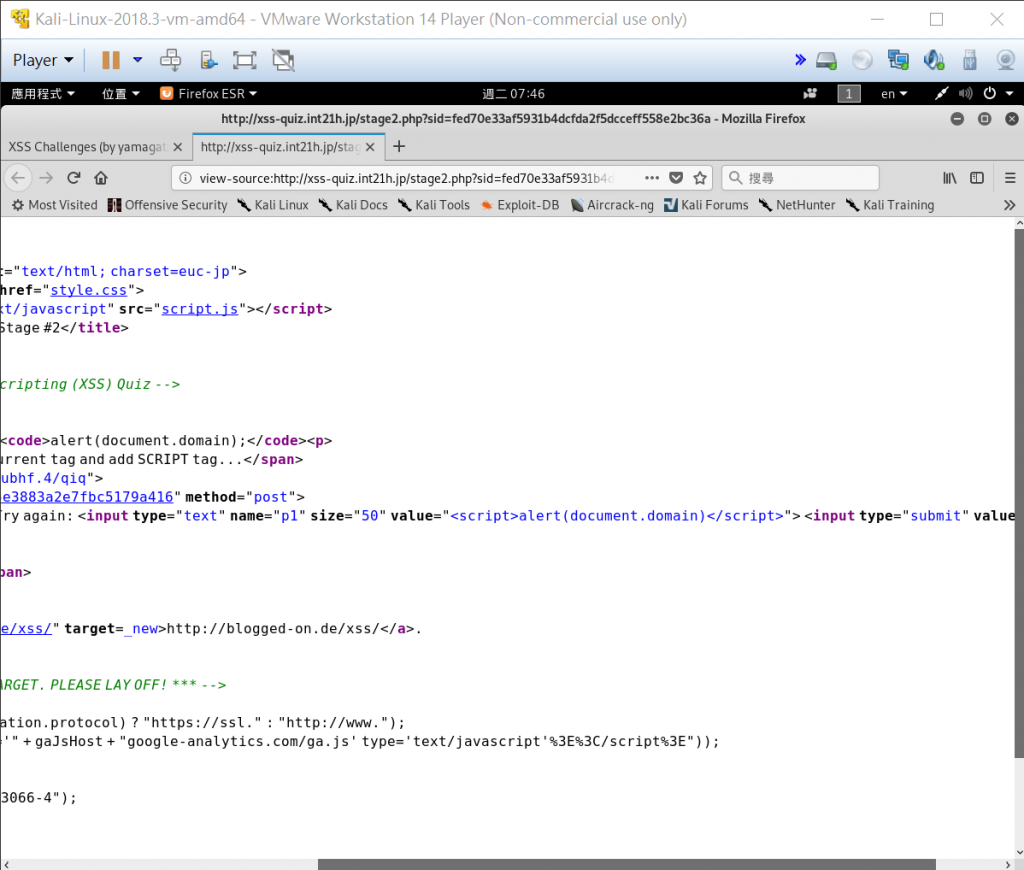Open the clock showing 週二 07:46
Image resolution: width=1024 pixels, height=870 pixels.
pos(513,93)
